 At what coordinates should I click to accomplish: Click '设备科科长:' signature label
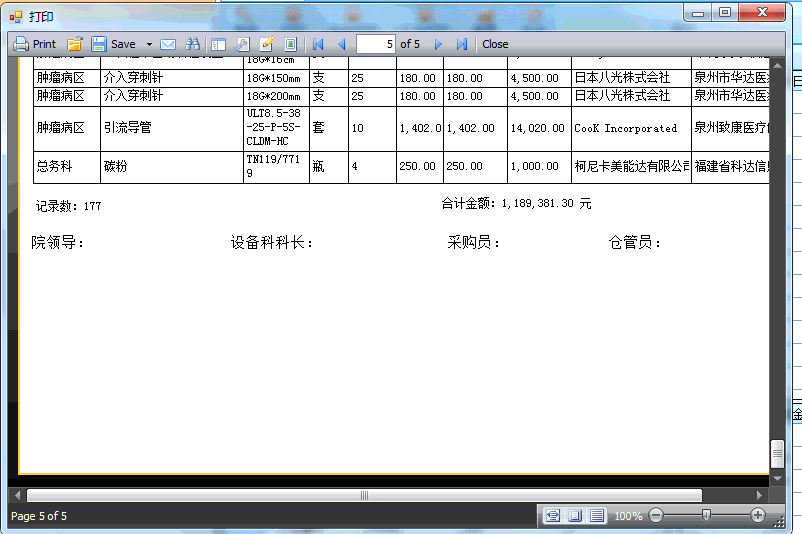271,242
